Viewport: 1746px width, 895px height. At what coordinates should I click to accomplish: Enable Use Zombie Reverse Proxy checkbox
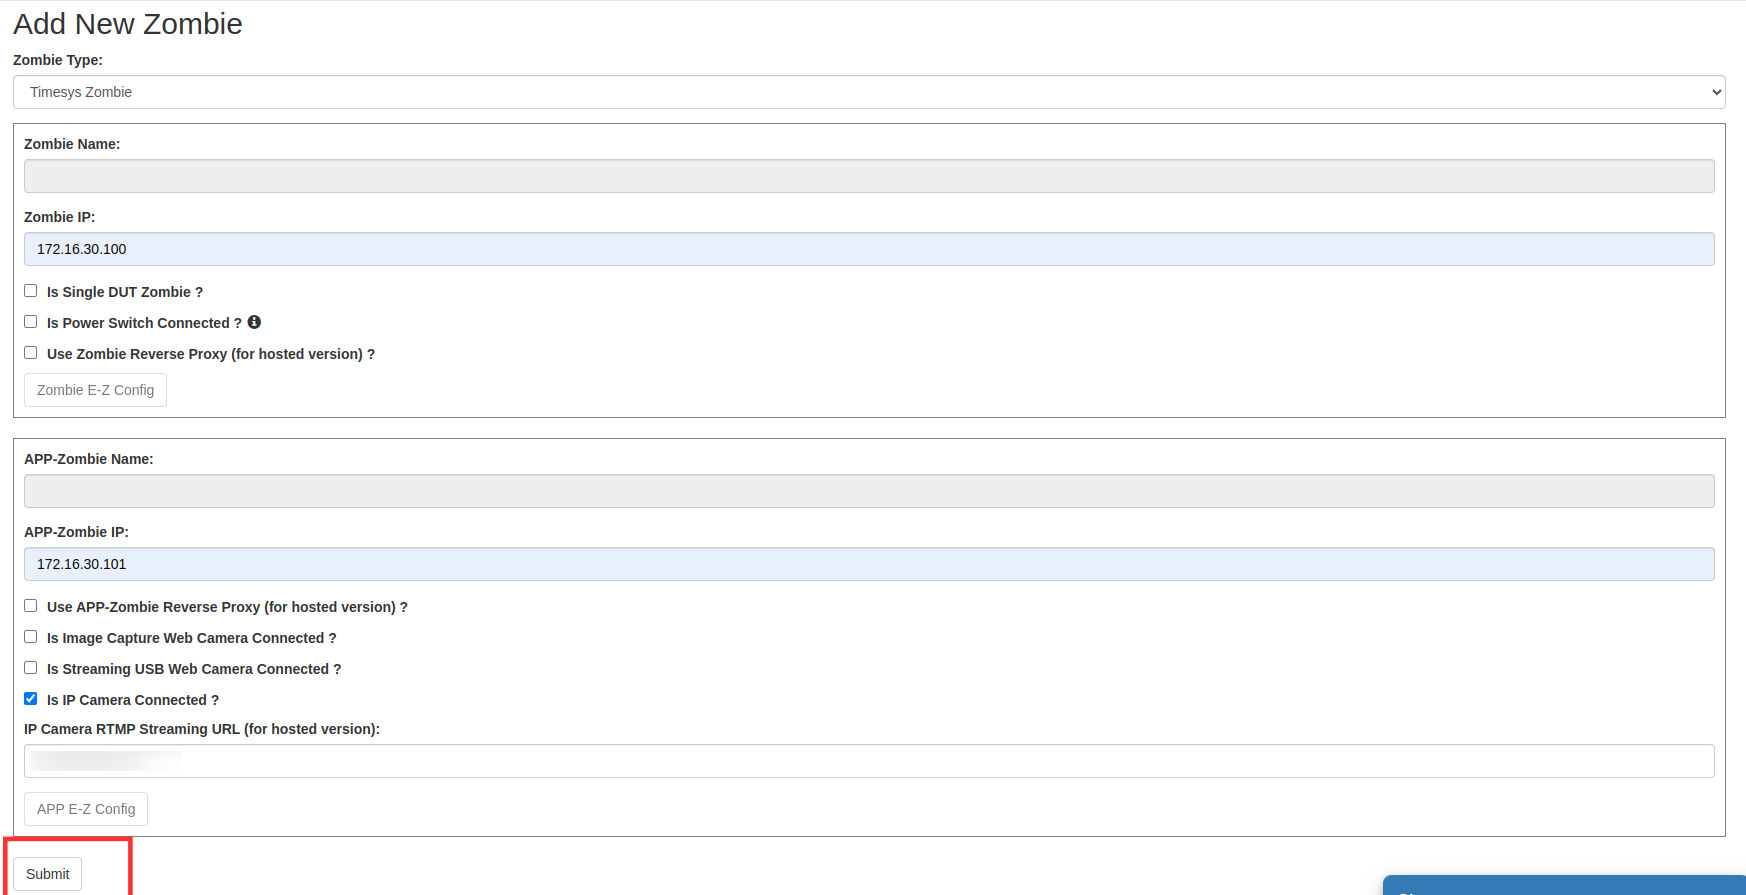[31, 353]
